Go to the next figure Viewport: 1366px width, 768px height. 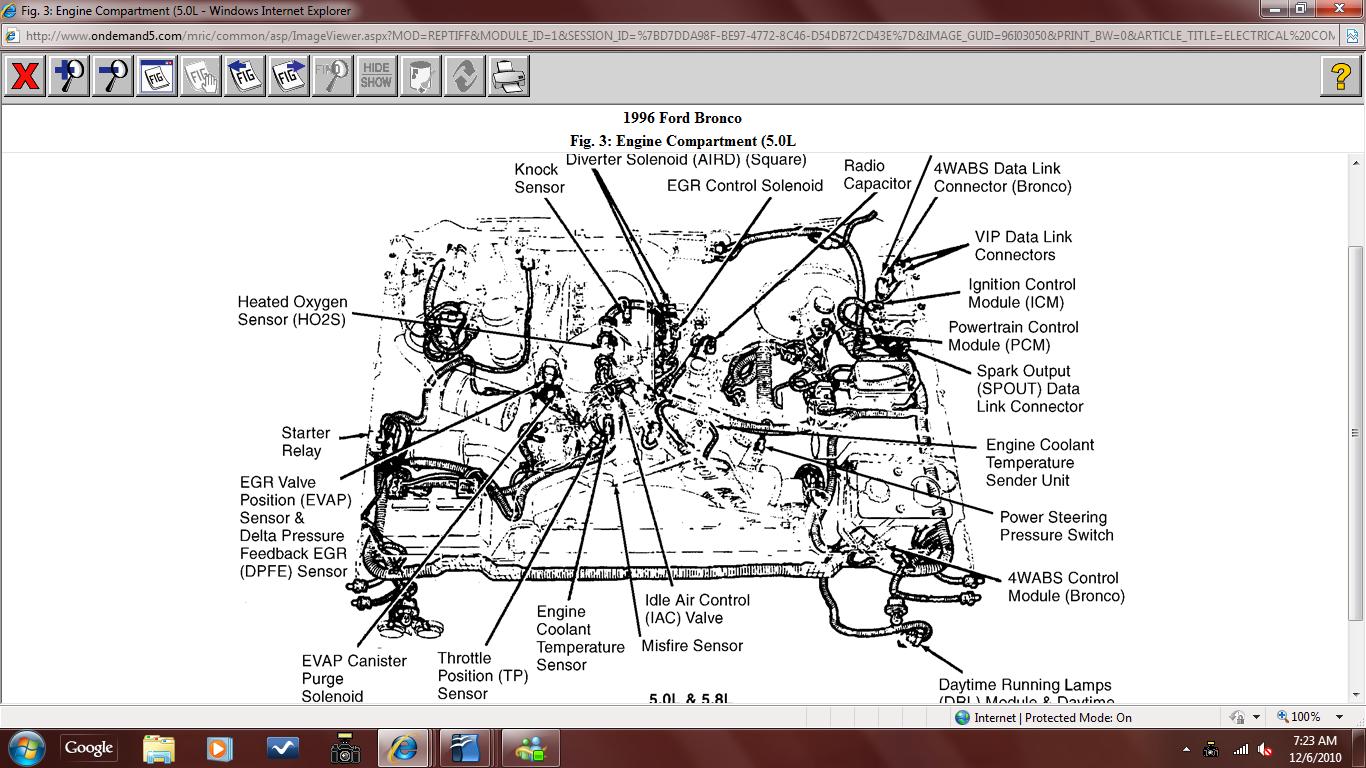(x=289, y=76)
